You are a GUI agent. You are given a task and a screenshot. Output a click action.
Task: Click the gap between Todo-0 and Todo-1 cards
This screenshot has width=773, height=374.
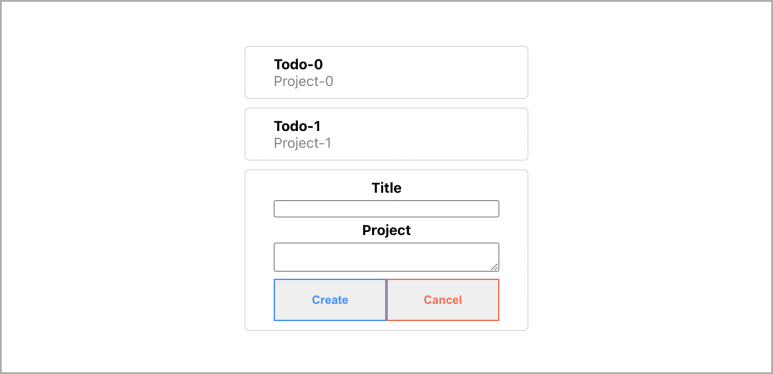point(386,103)
